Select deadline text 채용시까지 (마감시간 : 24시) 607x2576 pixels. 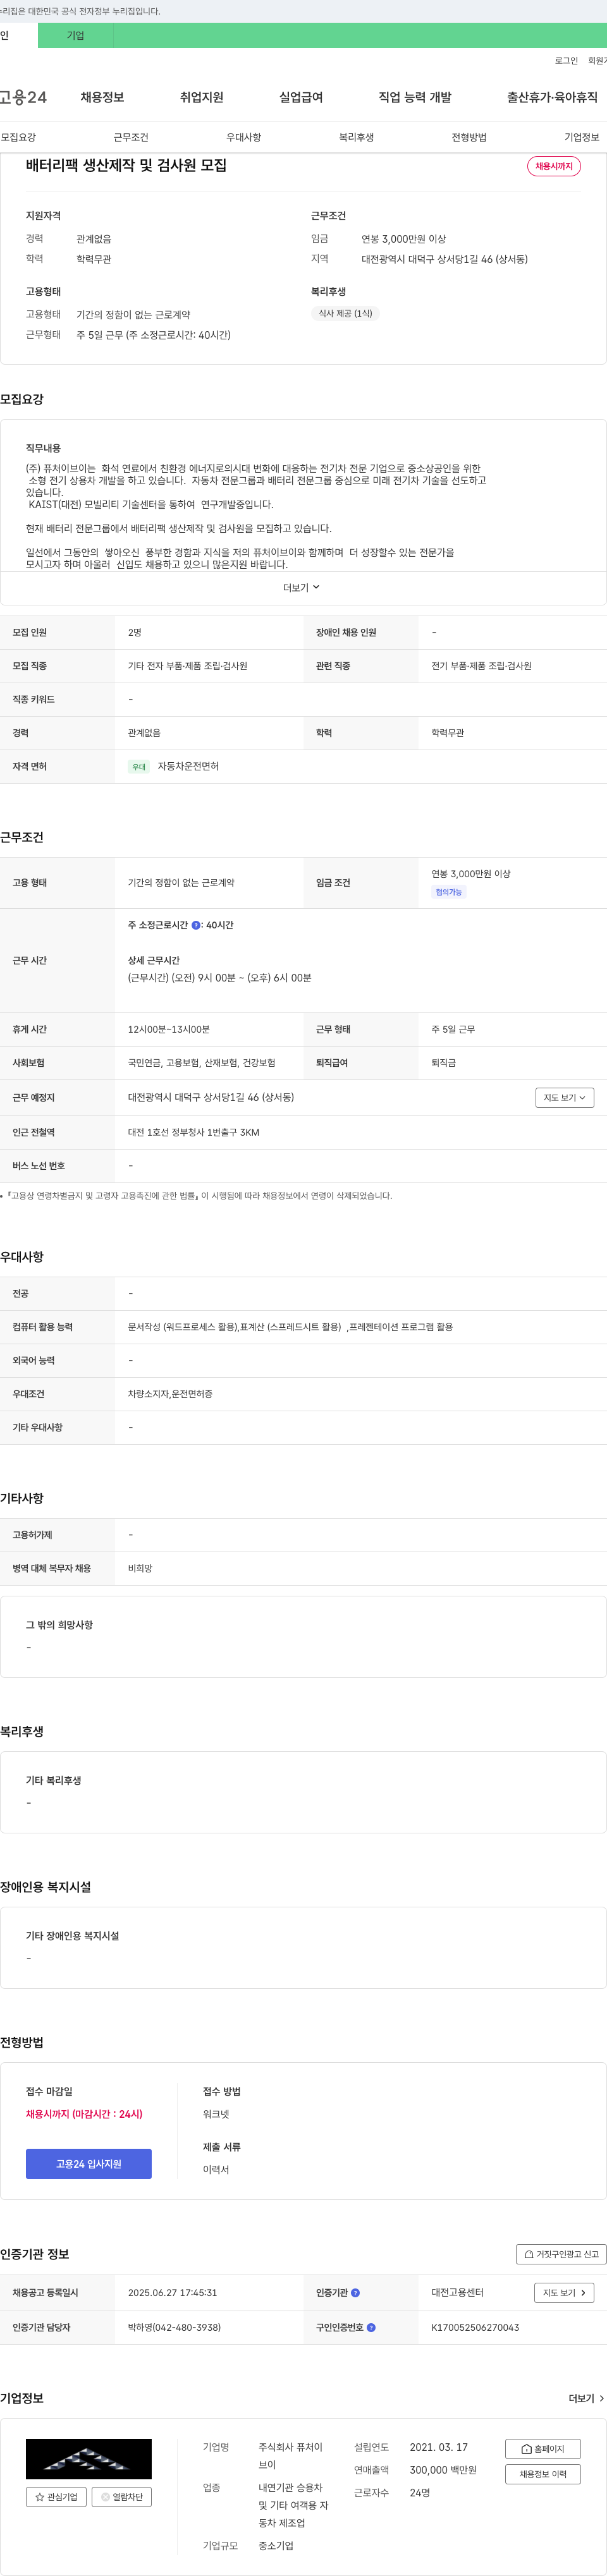tap(84, 2114)
